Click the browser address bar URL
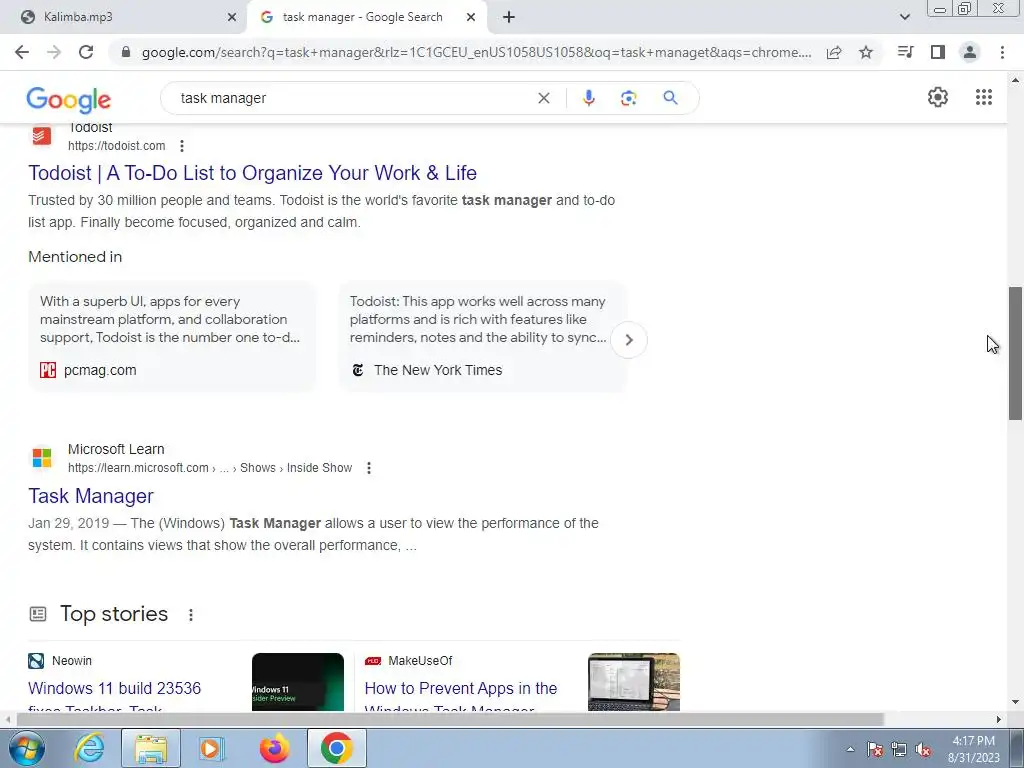Image resolution: width=1024 pixels, height=768 pixels. 476,52
